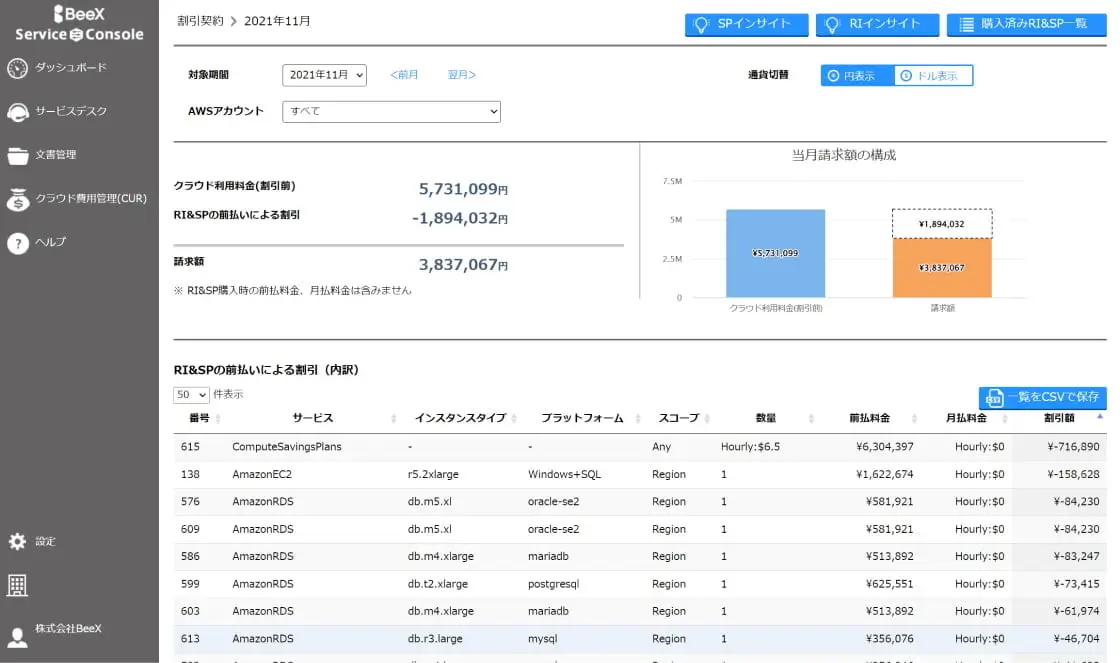Screen dimensions: 1120x663
Task: Click the r5.2xlarge instance type cell
Action: [x=433, y=474]
